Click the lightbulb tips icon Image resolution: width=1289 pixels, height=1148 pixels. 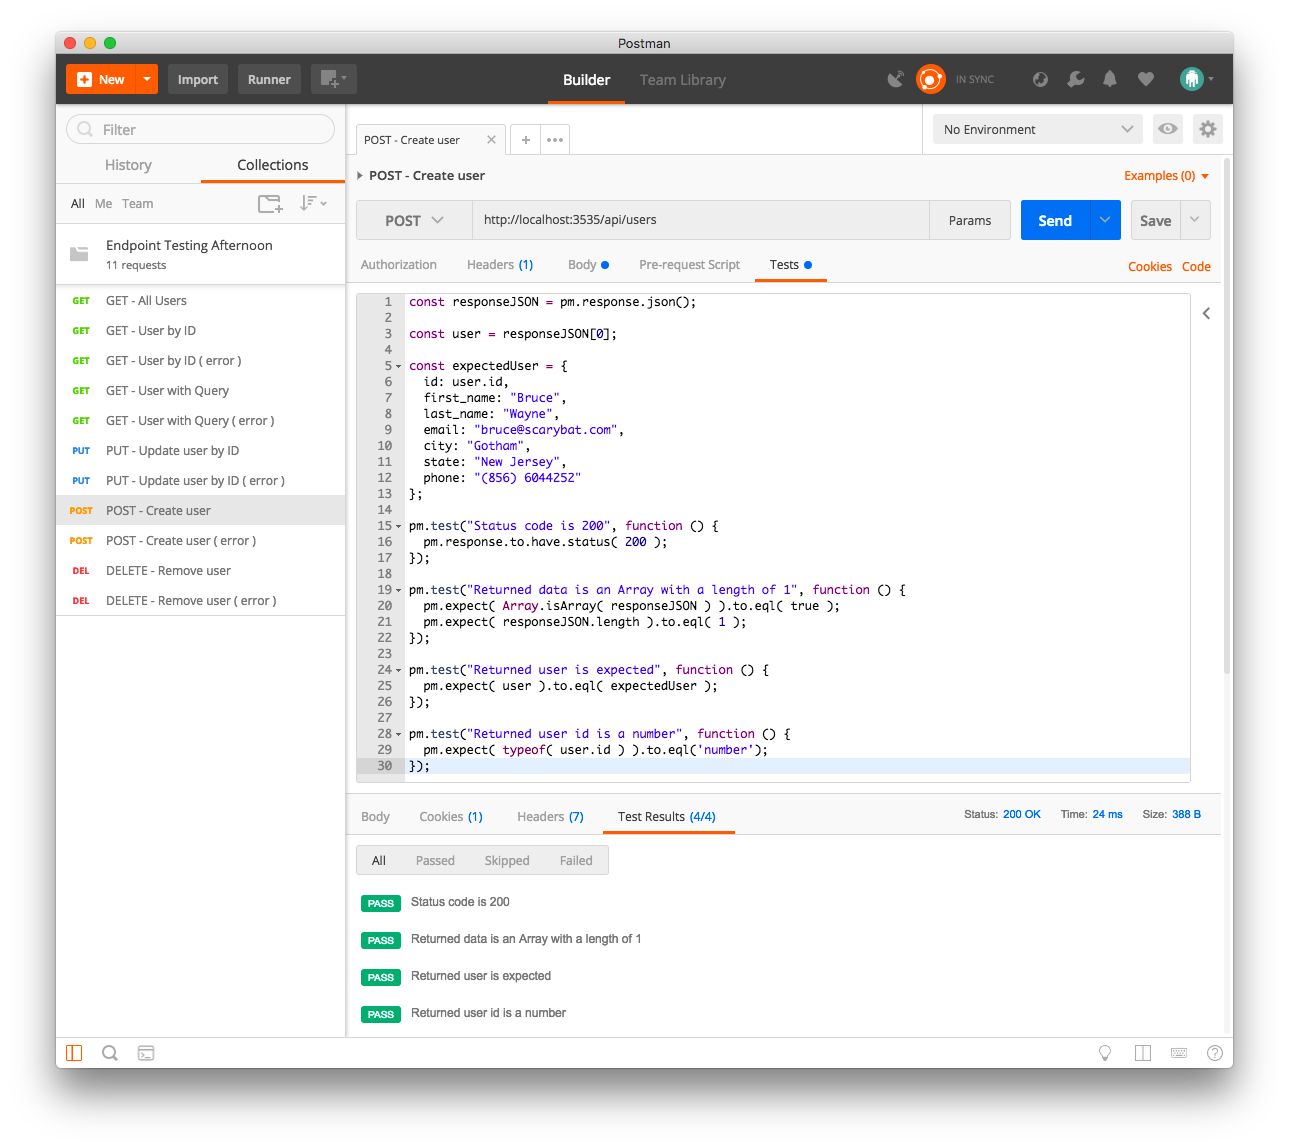point(1105,1052)
